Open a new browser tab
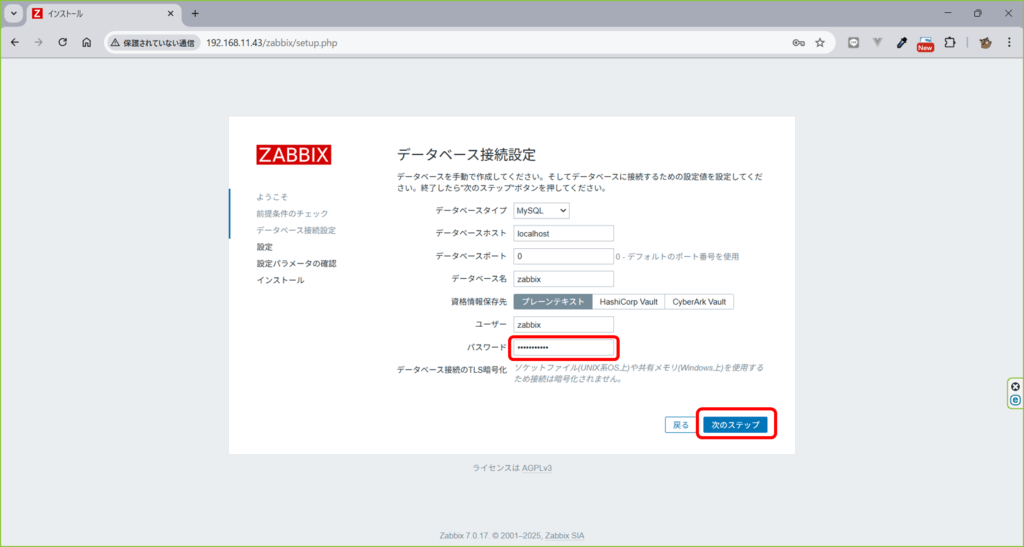Screen dimensions: 1024x547 195,13
